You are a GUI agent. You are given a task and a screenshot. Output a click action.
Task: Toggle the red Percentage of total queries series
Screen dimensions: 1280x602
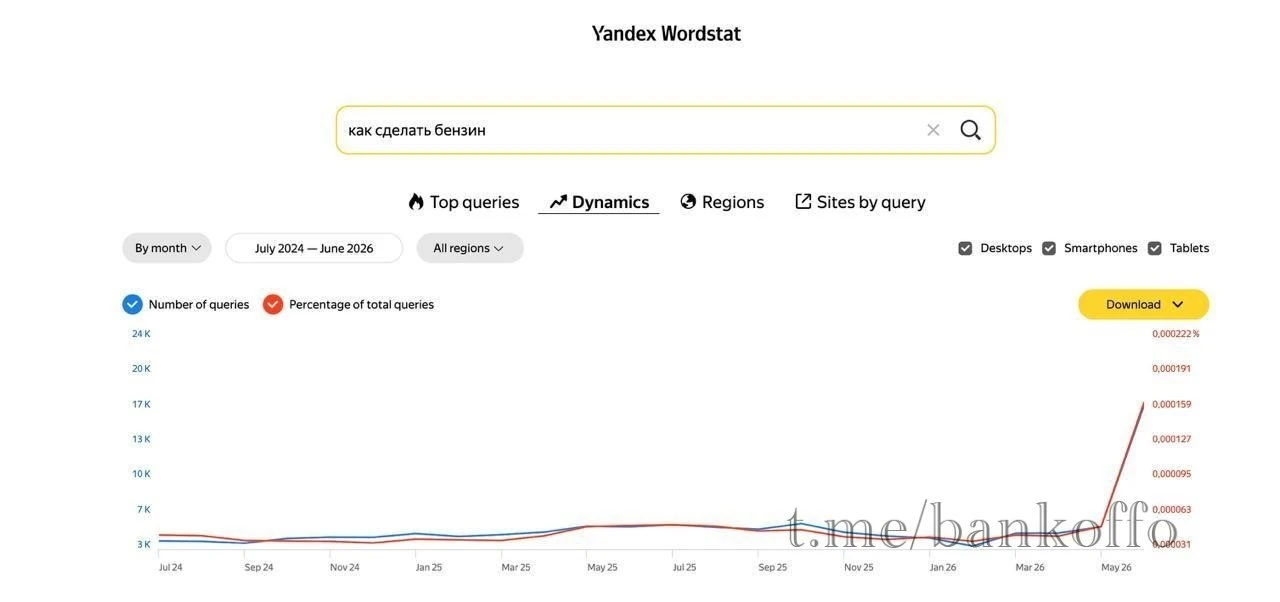point(273,304)
